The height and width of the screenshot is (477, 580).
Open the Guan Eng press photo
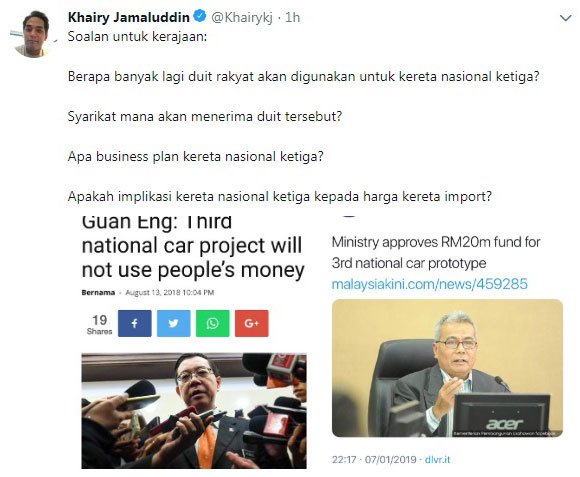click(x=194, y=411)
